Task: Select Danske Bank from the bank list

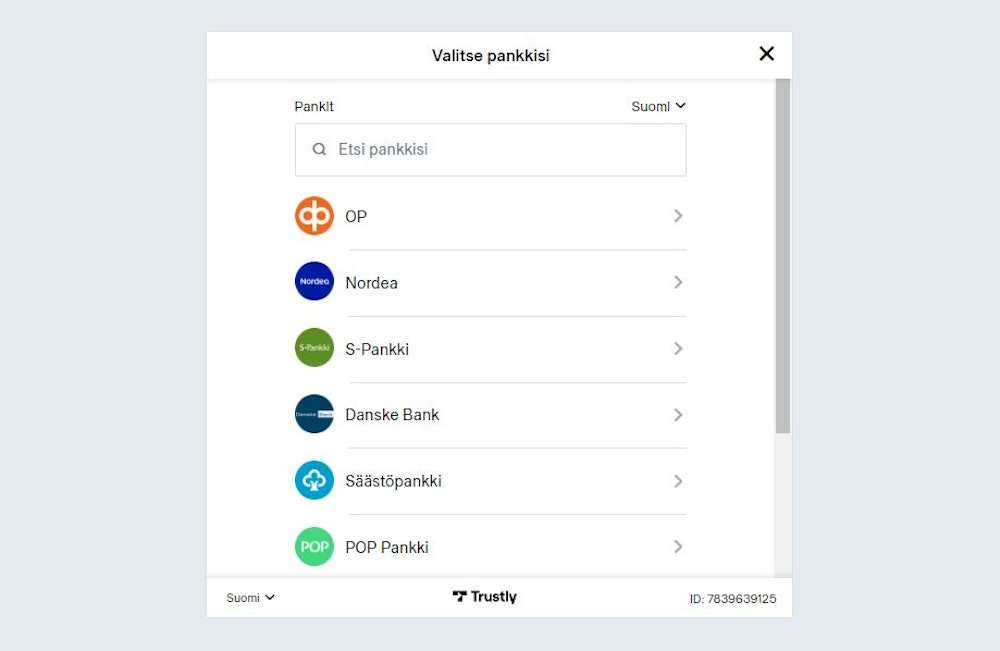Action: tap(392, 415)
